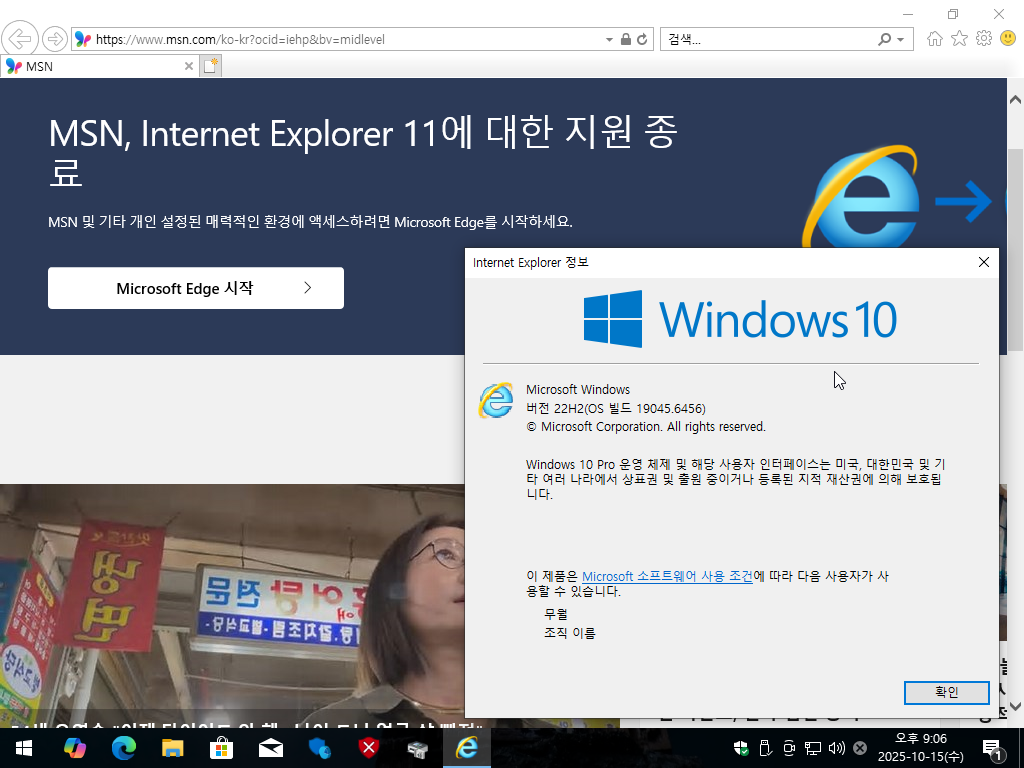The height and width of the screenshot is (768, 1024).
Task: Open Tools menu via the gear icon
Action: (984, 39)
